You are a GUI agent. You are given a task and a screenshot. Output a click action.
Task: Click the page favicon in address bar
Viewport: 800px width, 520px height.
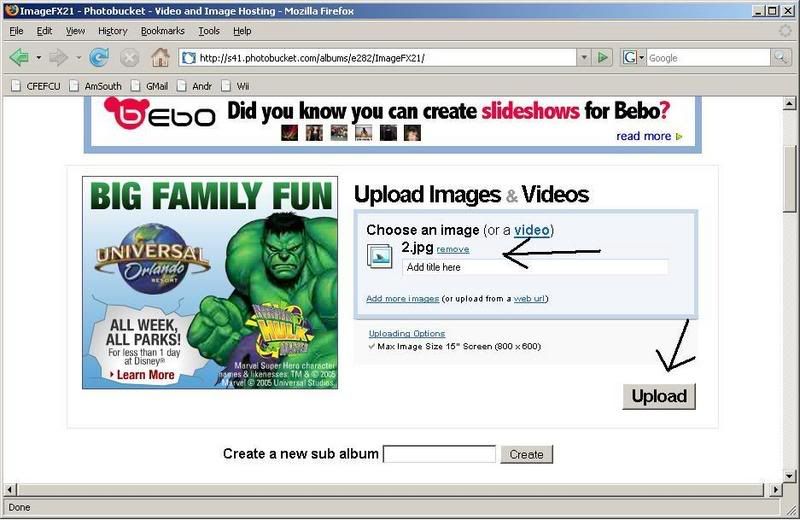(189, 58)
